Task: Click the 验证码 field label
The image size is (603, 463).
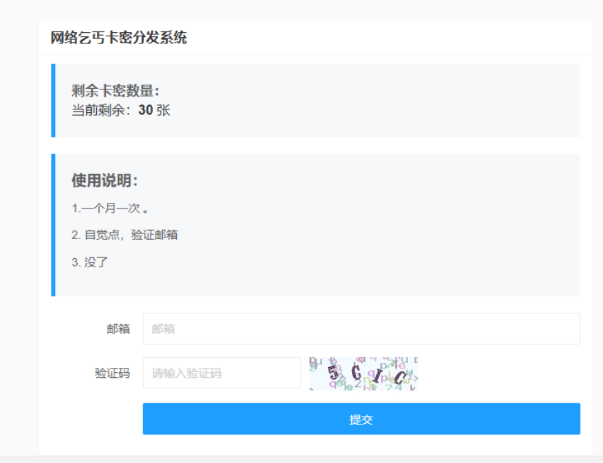Action: [x=112, y=373]
